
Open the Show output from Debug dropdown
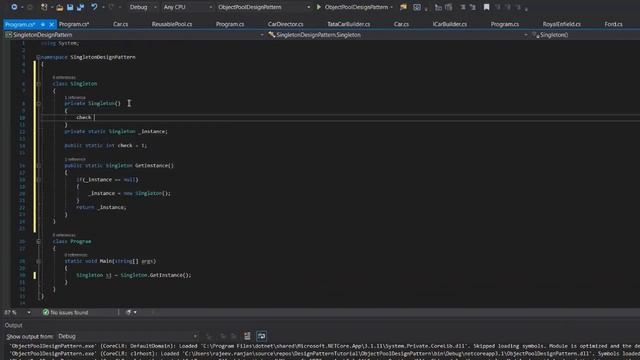pos(127,336)
